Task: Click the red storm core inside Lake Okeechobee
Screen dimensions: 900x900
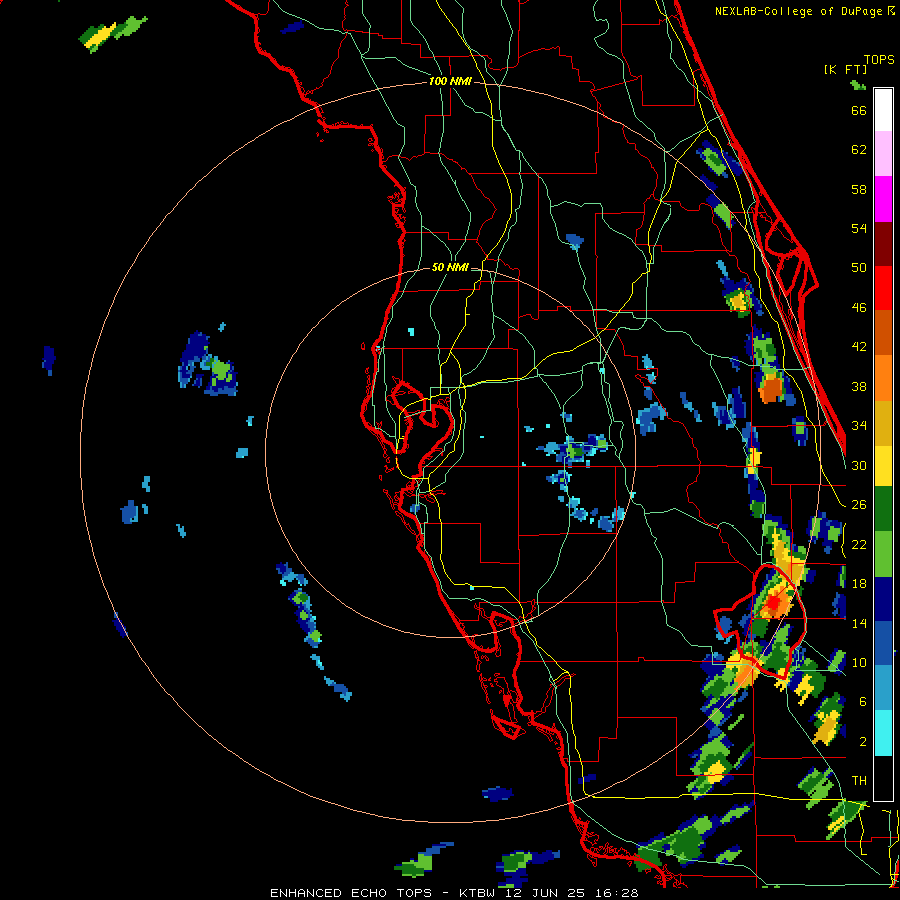Action: (x=774, y=603)
